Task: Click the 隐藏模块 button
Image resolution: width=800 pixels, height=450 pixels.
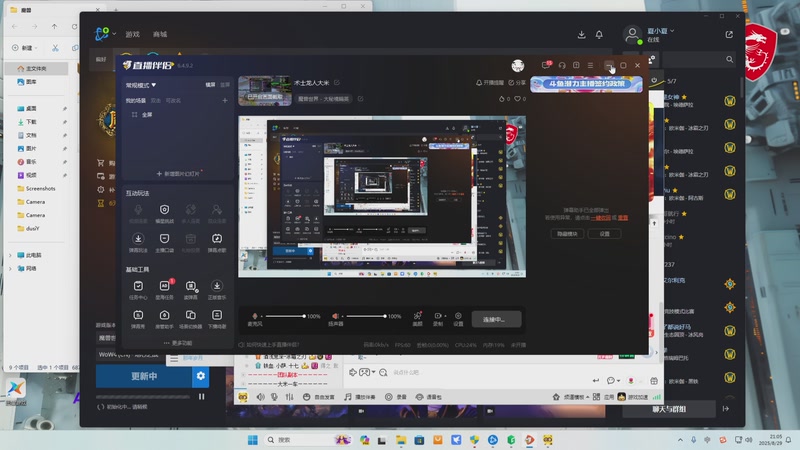Action: (567, 234)
